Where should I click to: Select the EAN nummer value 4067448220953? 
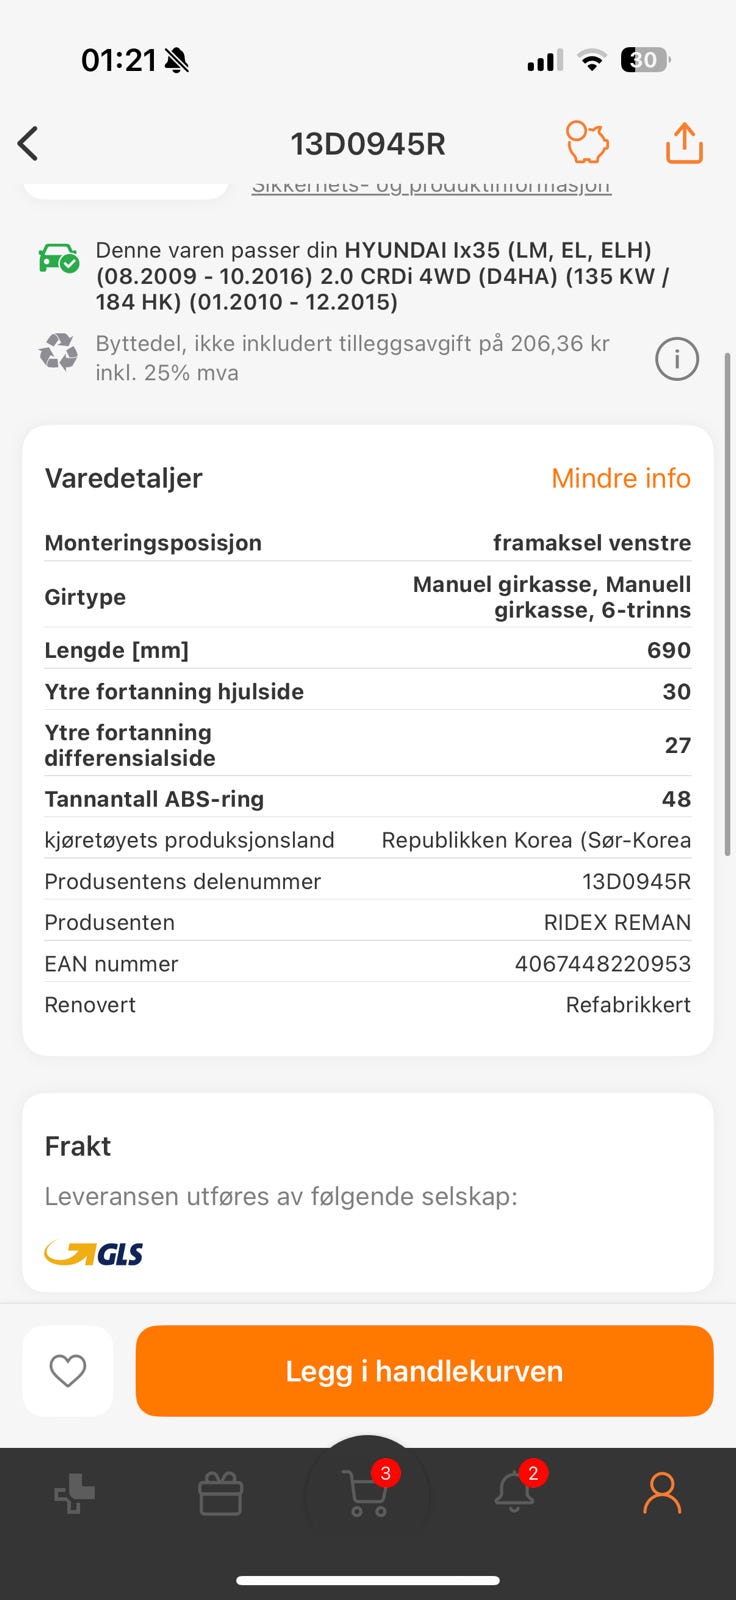[x=603, y=964]
